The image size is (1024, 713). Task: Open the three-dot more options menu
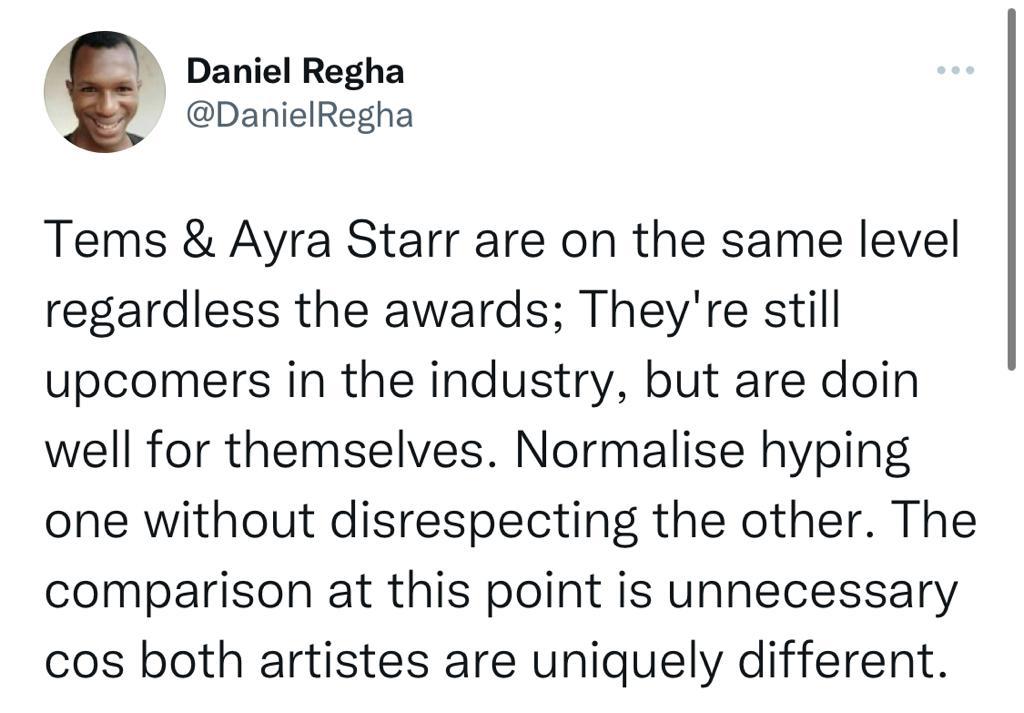954,71
